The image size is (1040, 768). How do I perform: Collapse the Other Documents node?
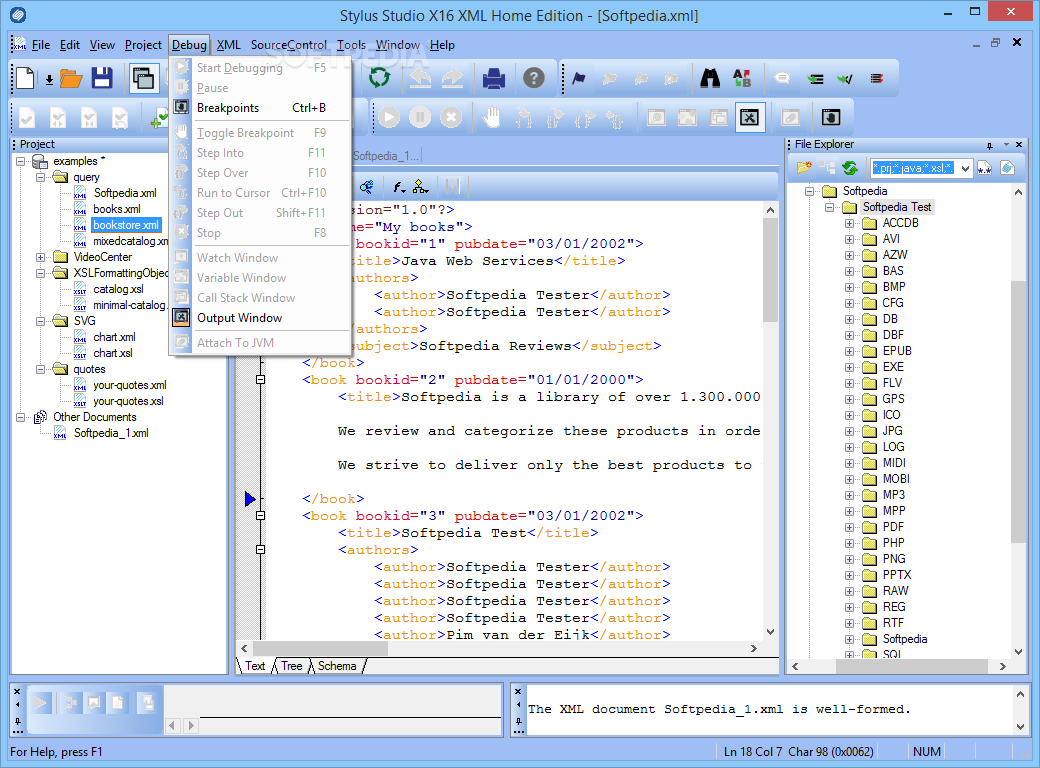[x=21, y=417]
